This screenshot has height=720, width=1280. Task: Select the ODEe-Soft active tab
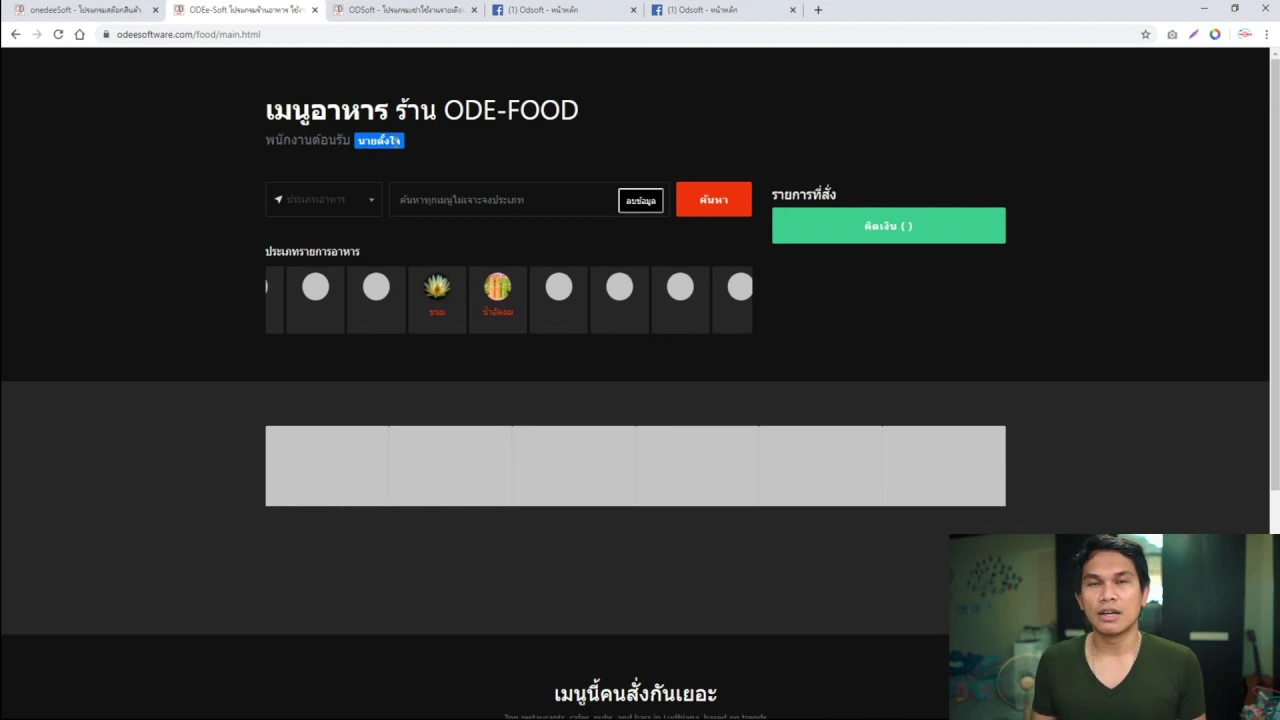[244, 10]
